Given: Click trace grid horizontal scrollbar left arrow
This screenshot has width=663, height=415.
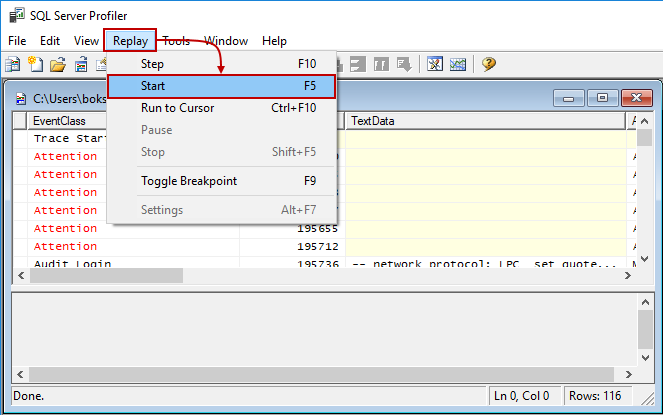Looking at the screenshot, I should point(21,276).
